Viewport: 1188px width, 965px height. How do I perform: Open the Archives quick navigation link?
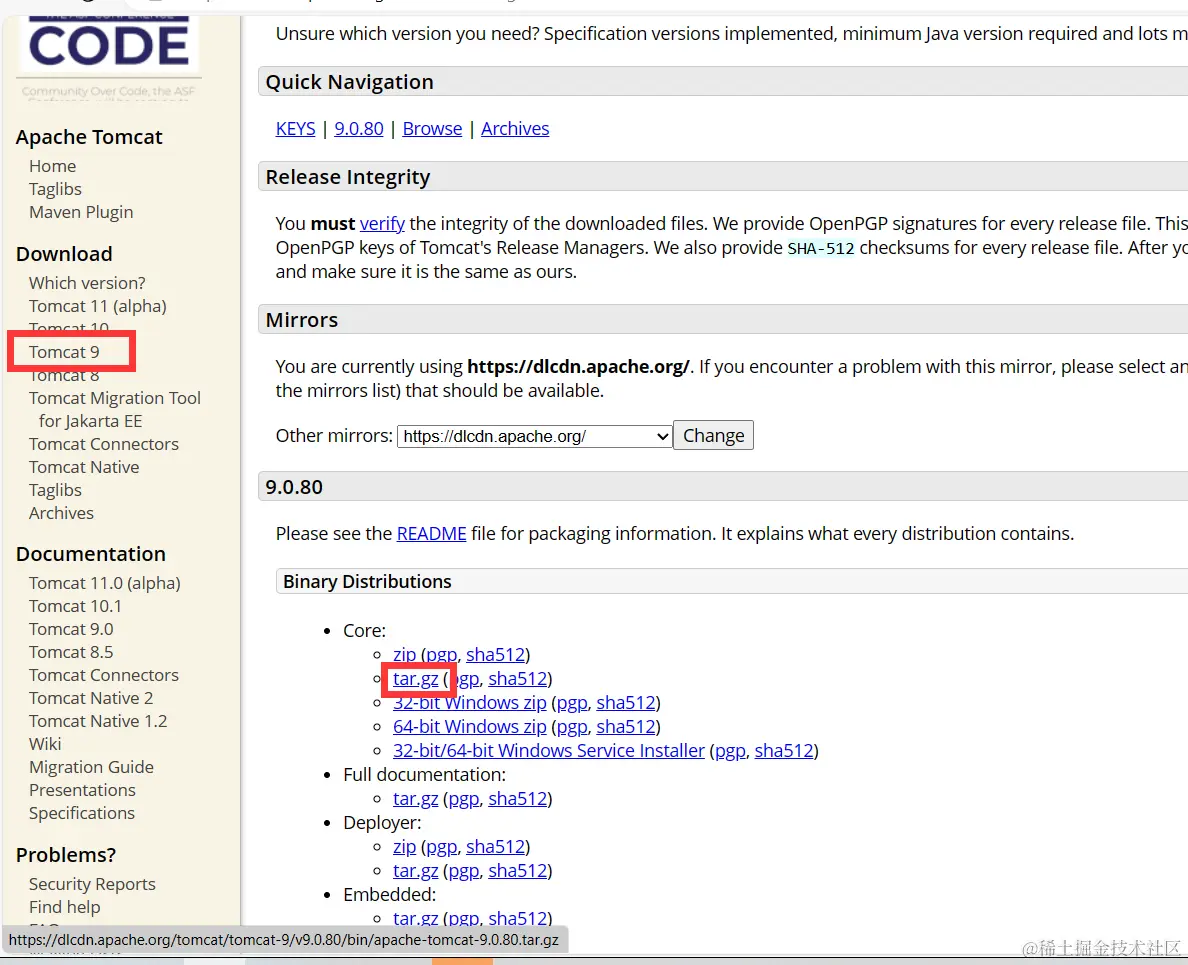coord(515,128)
